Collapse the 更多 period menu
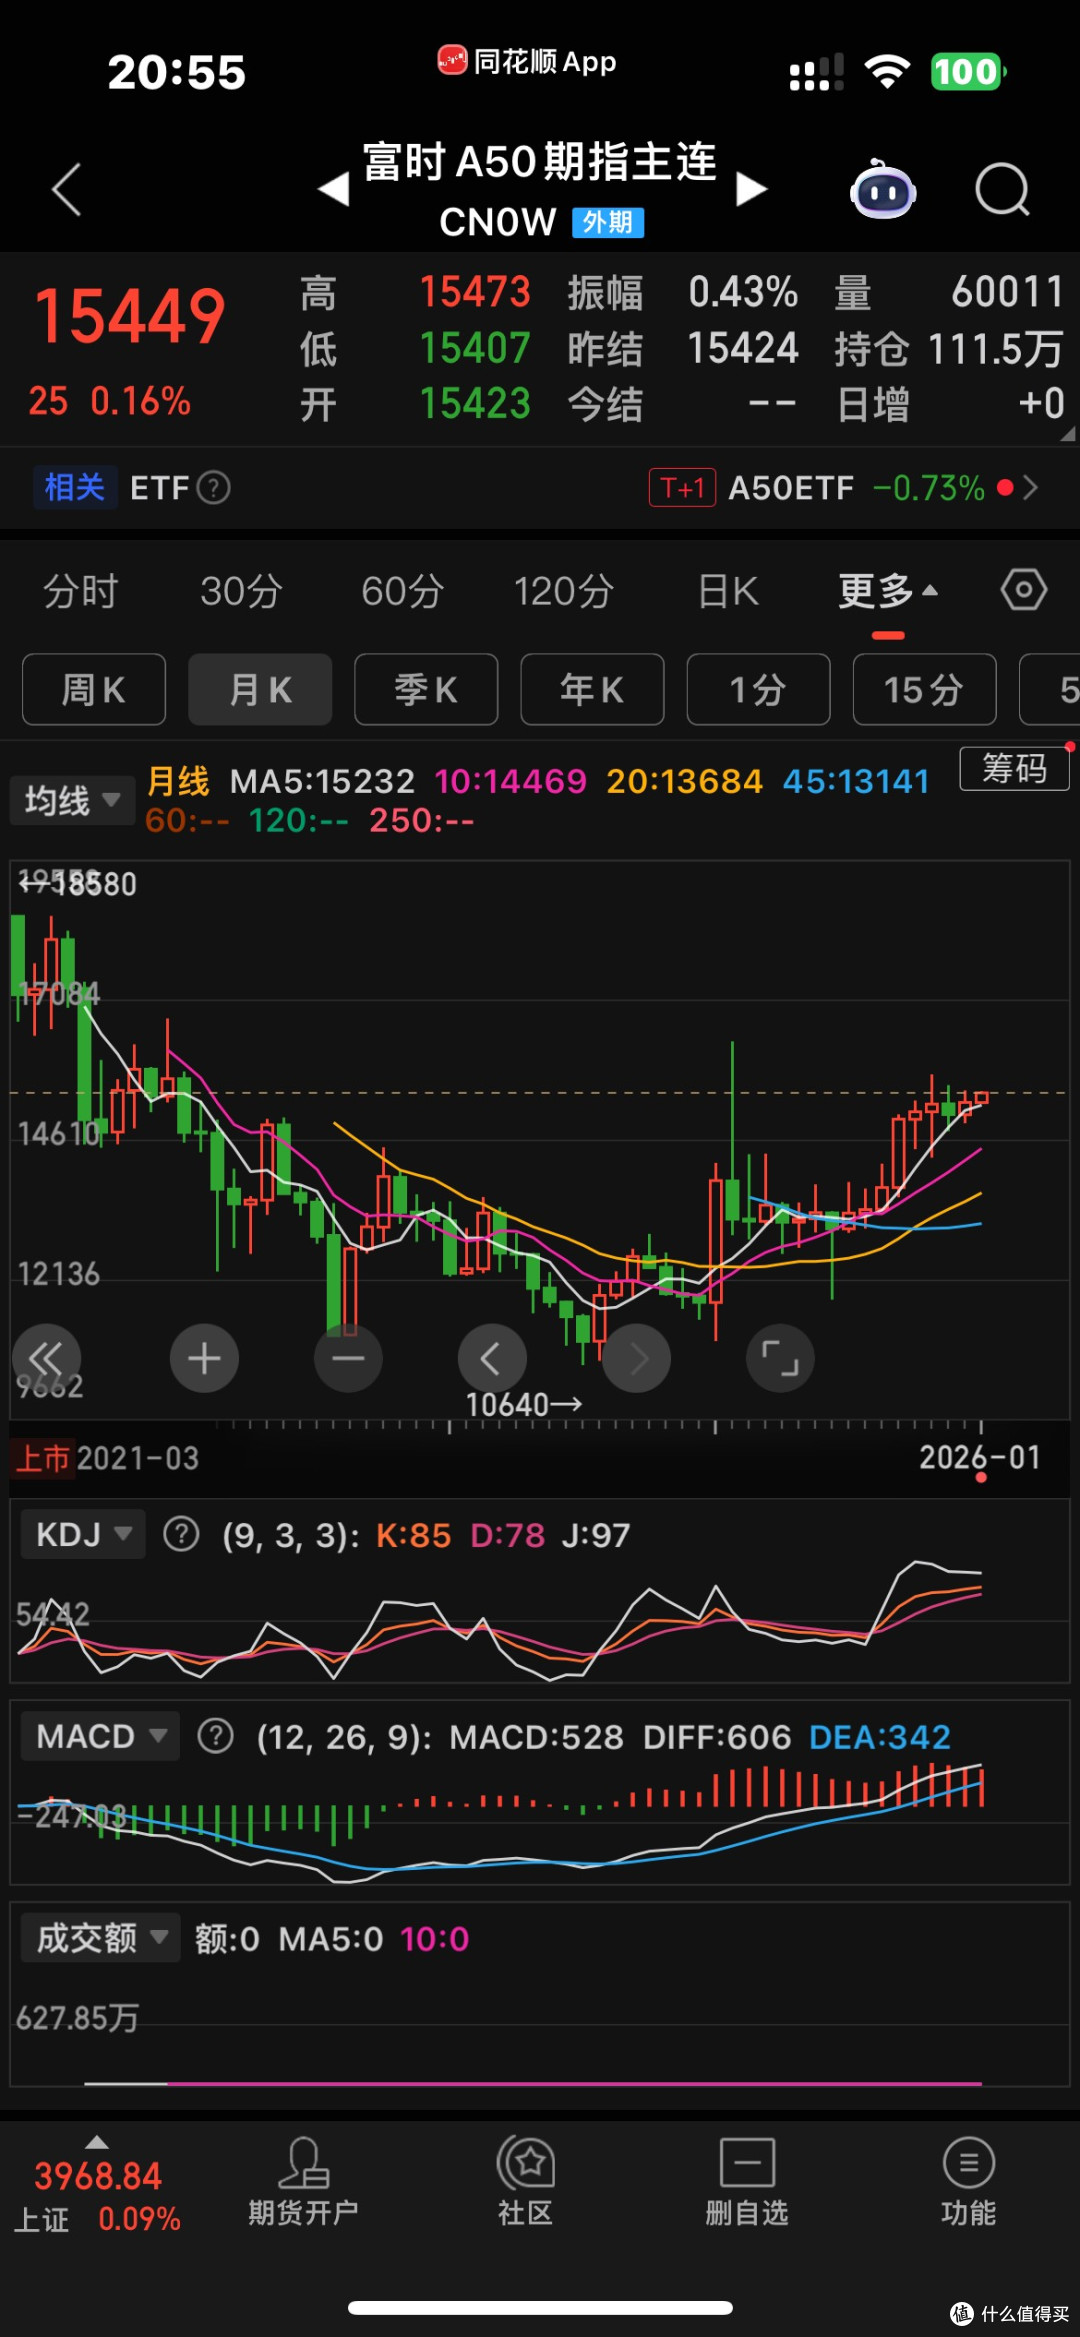 tap(888, 591)
